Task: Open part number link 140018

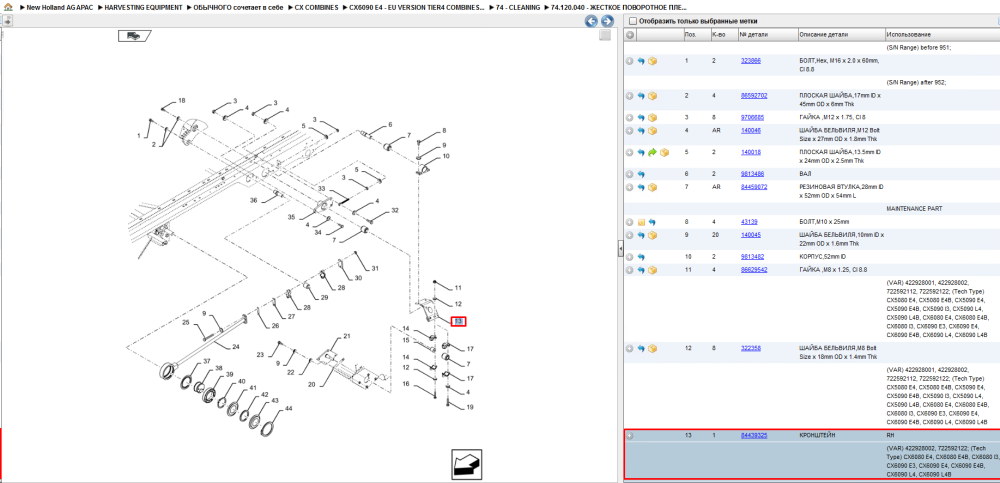Action: pyautogui.click(x=751, y=152)
